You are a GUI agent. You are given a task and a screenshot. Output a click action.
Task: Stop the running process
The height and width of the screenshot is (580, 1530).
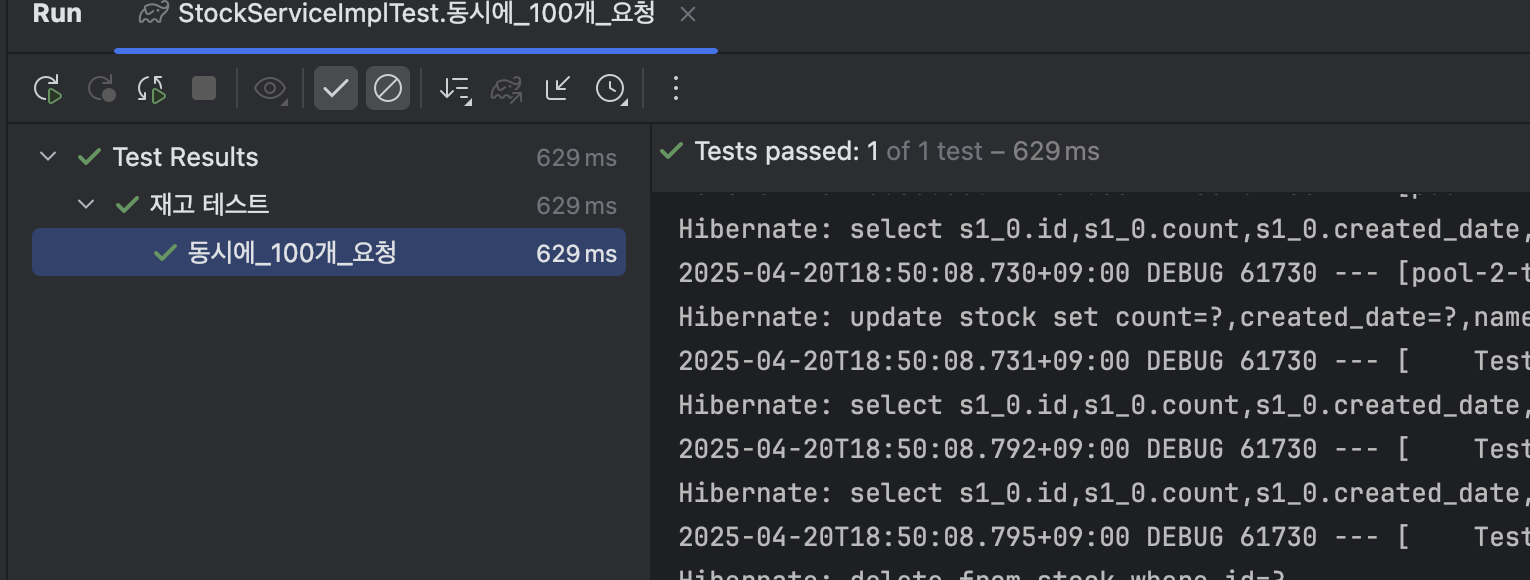click(204, 89)
